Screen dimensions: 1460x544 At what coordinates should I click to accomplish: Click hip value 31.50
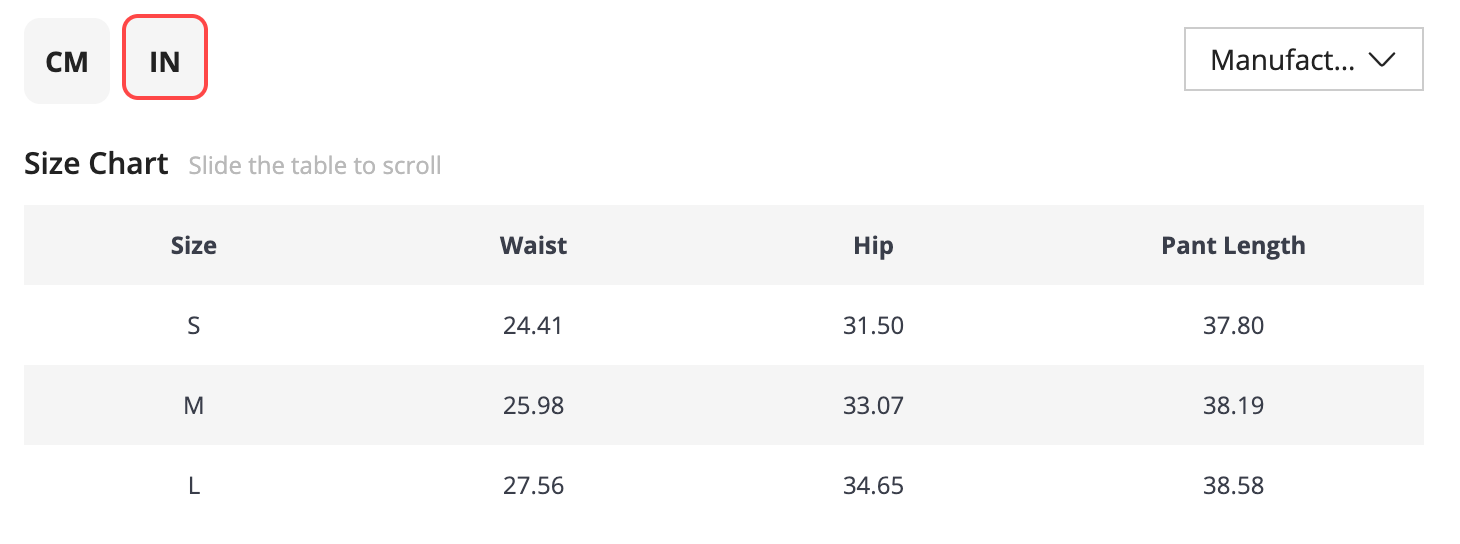[x=874, y=325]
